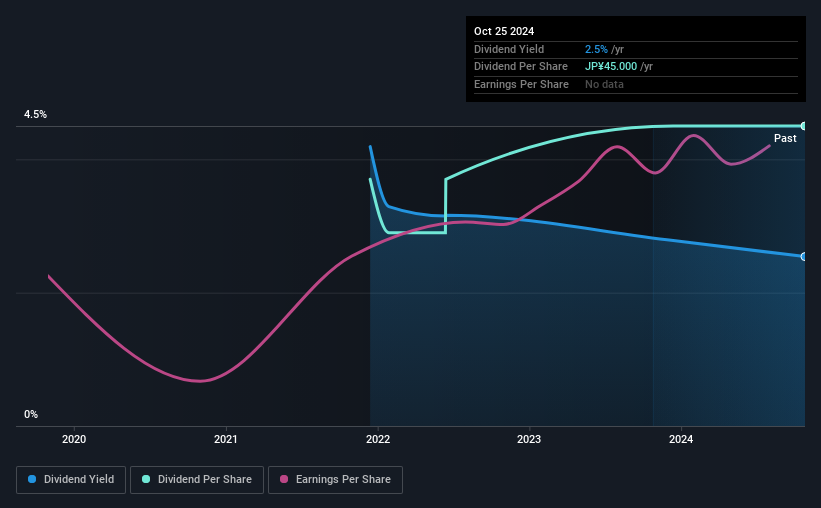
Task: Click the Past label on chart
Action: tap(785, 138)
